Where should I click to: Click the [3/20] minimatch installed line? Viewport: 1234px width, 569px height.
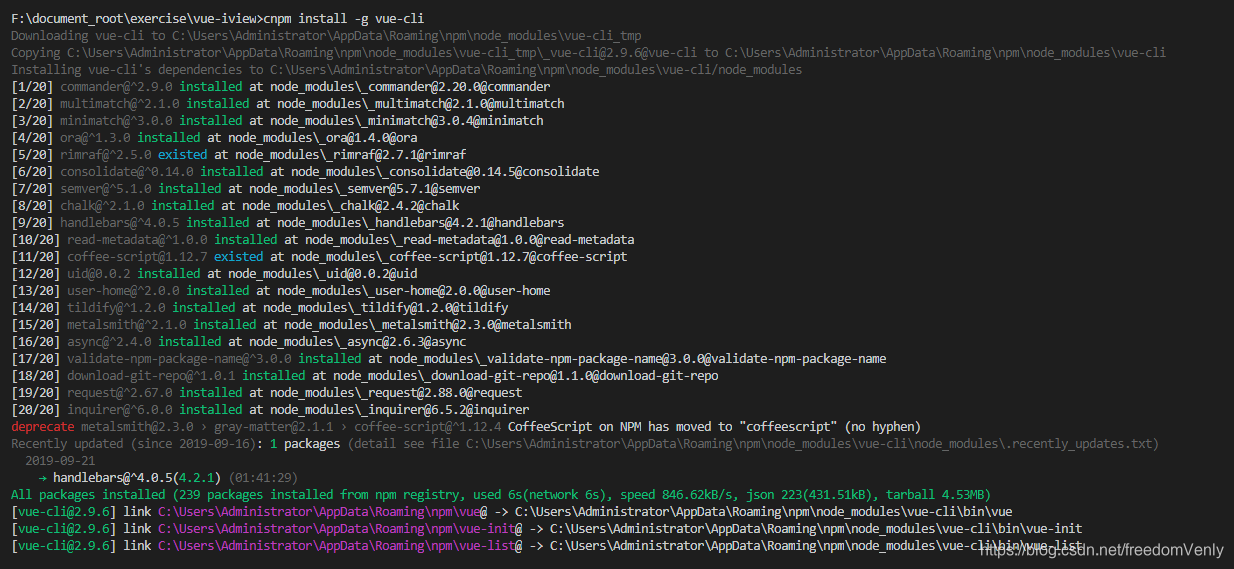[x=277, y=120]
